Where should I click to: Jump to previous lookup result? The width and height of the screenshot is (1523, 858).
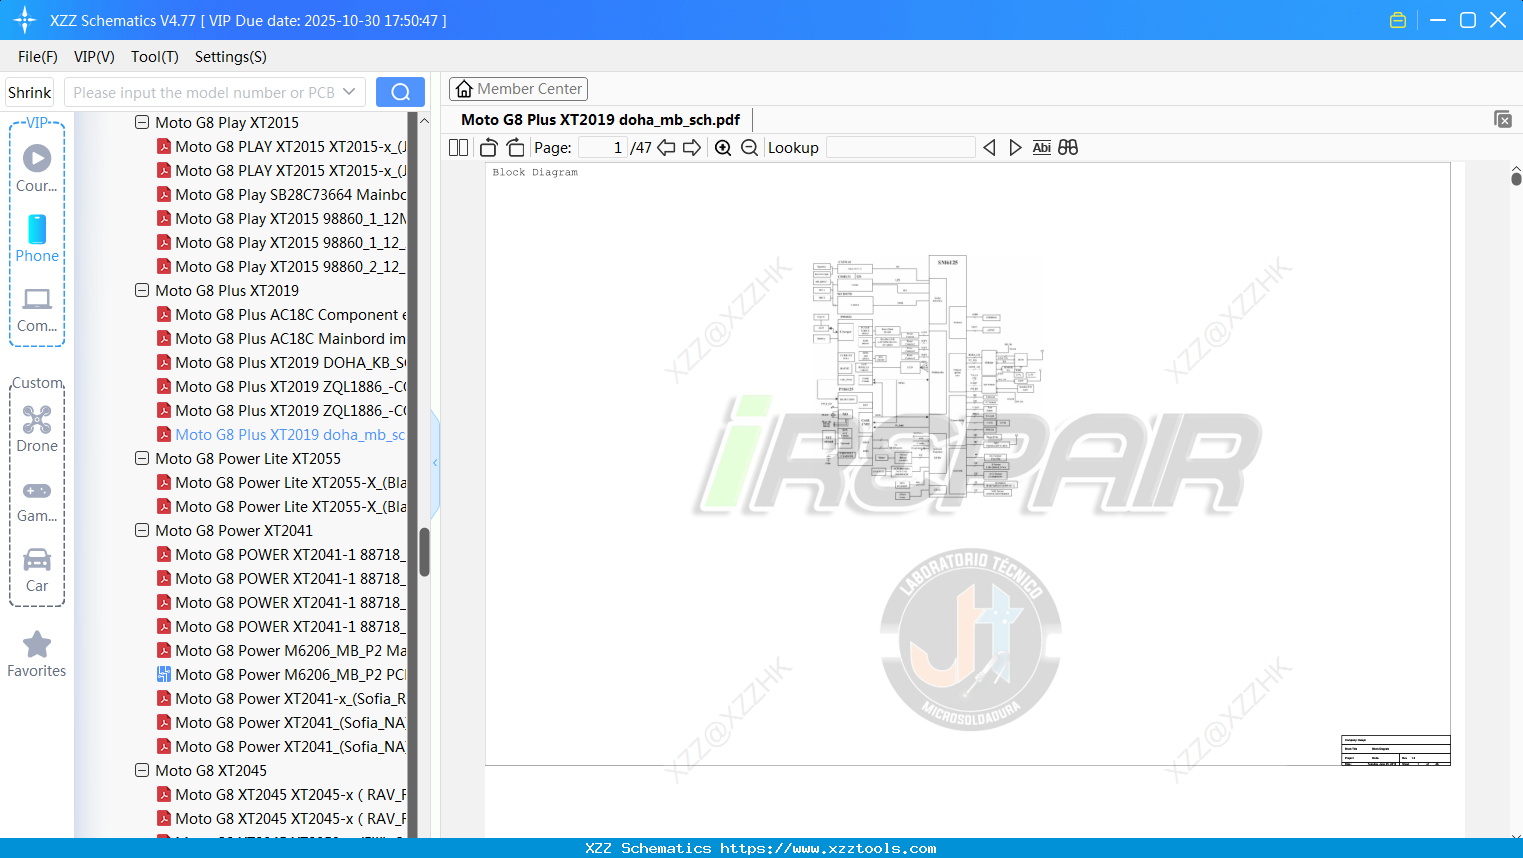click(x=989, y=148)
